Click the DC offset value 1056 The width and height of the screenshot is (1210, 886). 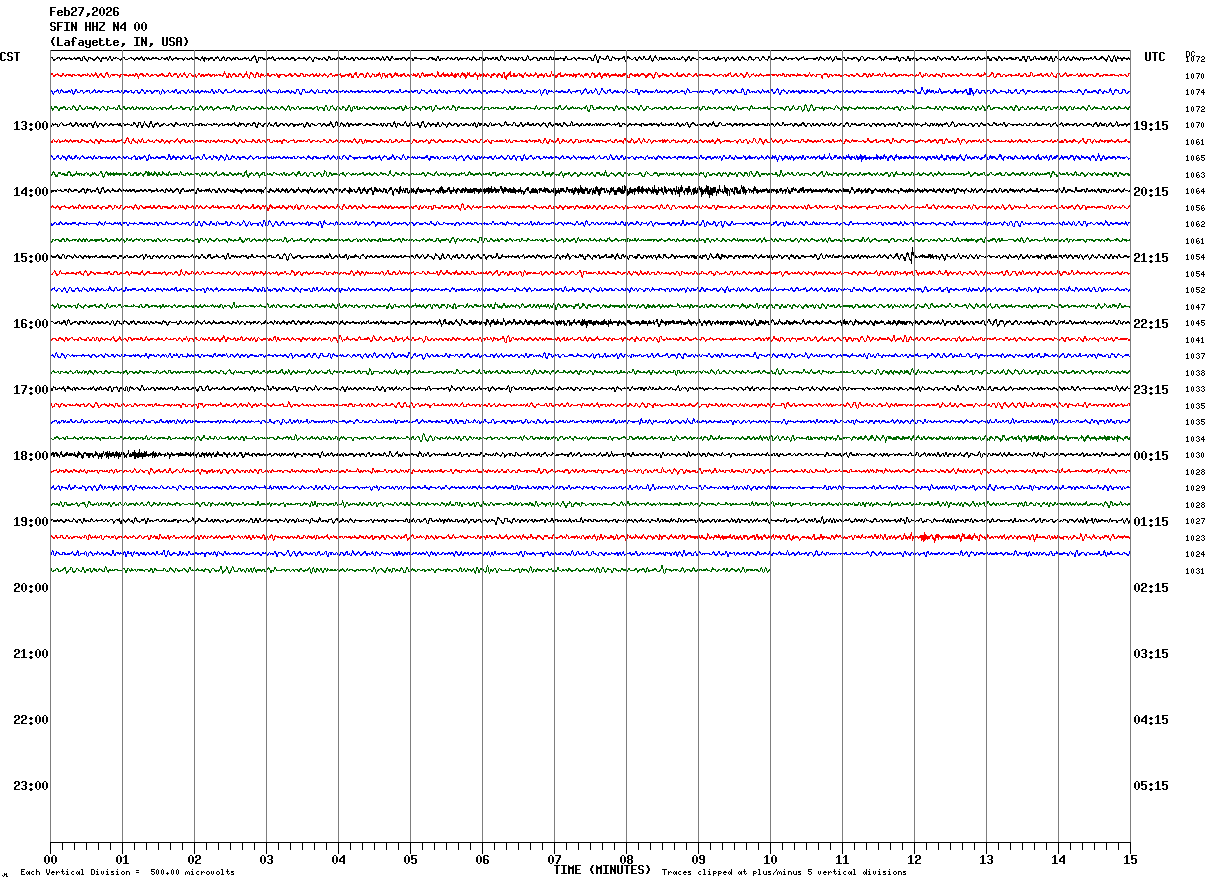coord(1195,208)
